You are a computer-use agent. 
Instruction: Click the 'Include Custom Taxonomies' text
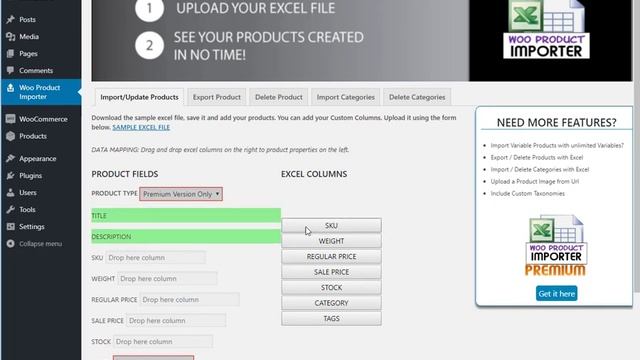[527, 193]
